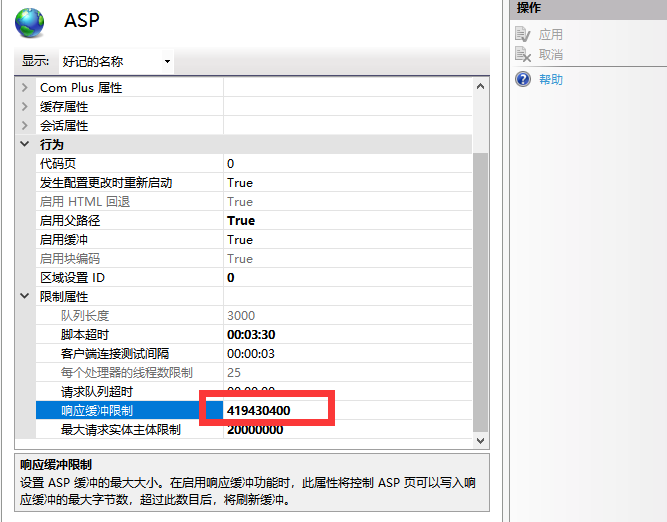Open the 帮助 help link

click(x=550, y=80)
